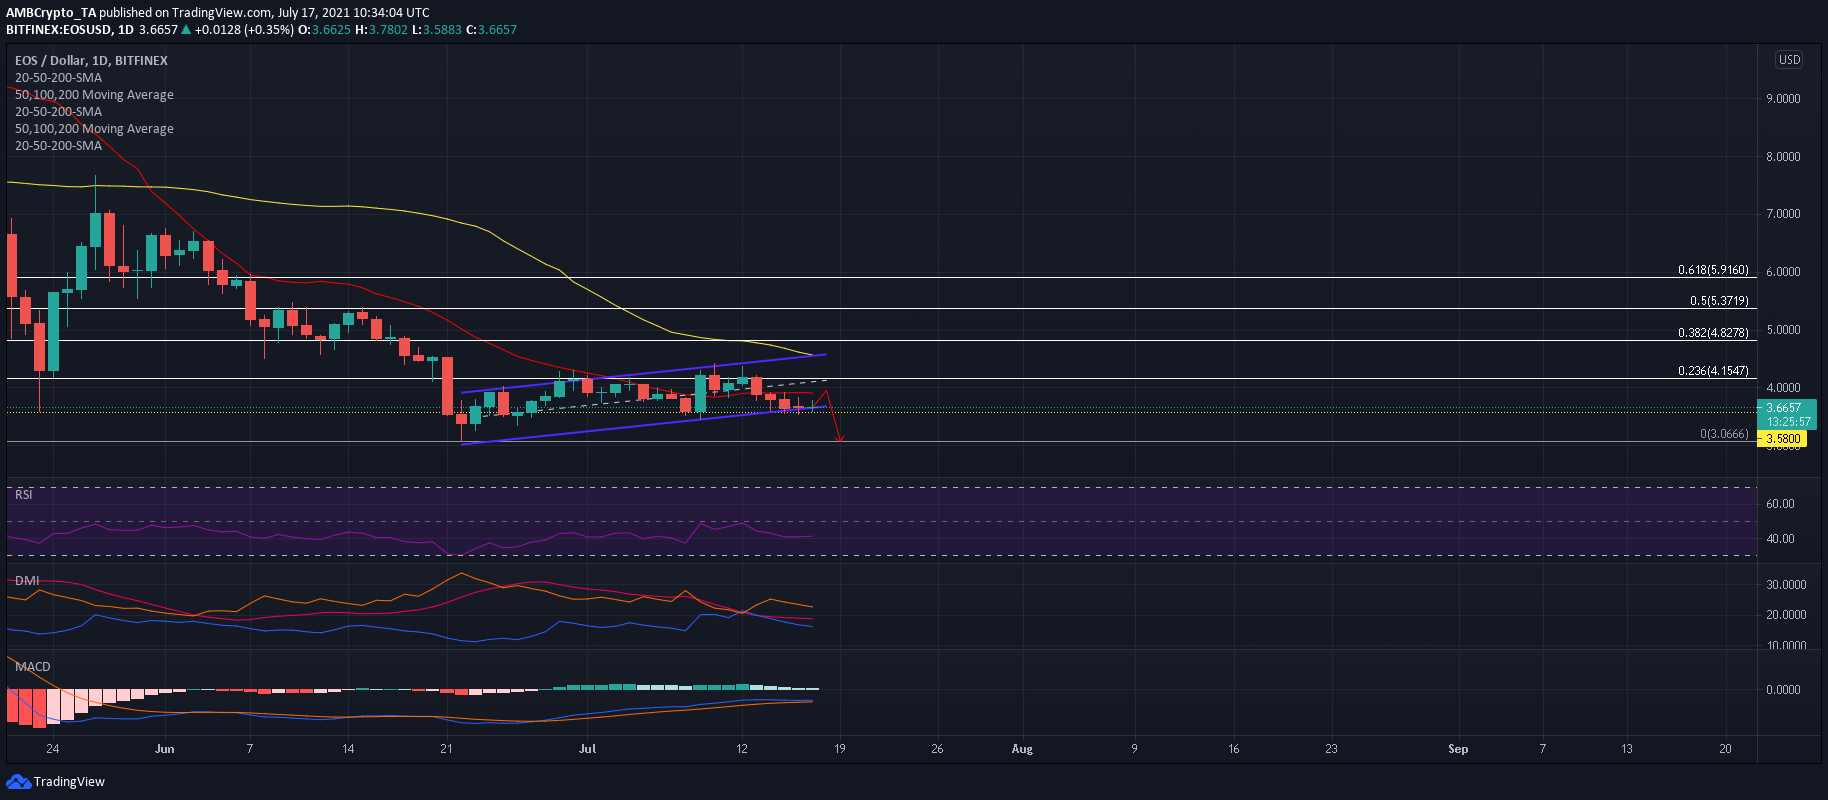
Task: Click the 4.0000 price axis label
Action: (1783, 388)
